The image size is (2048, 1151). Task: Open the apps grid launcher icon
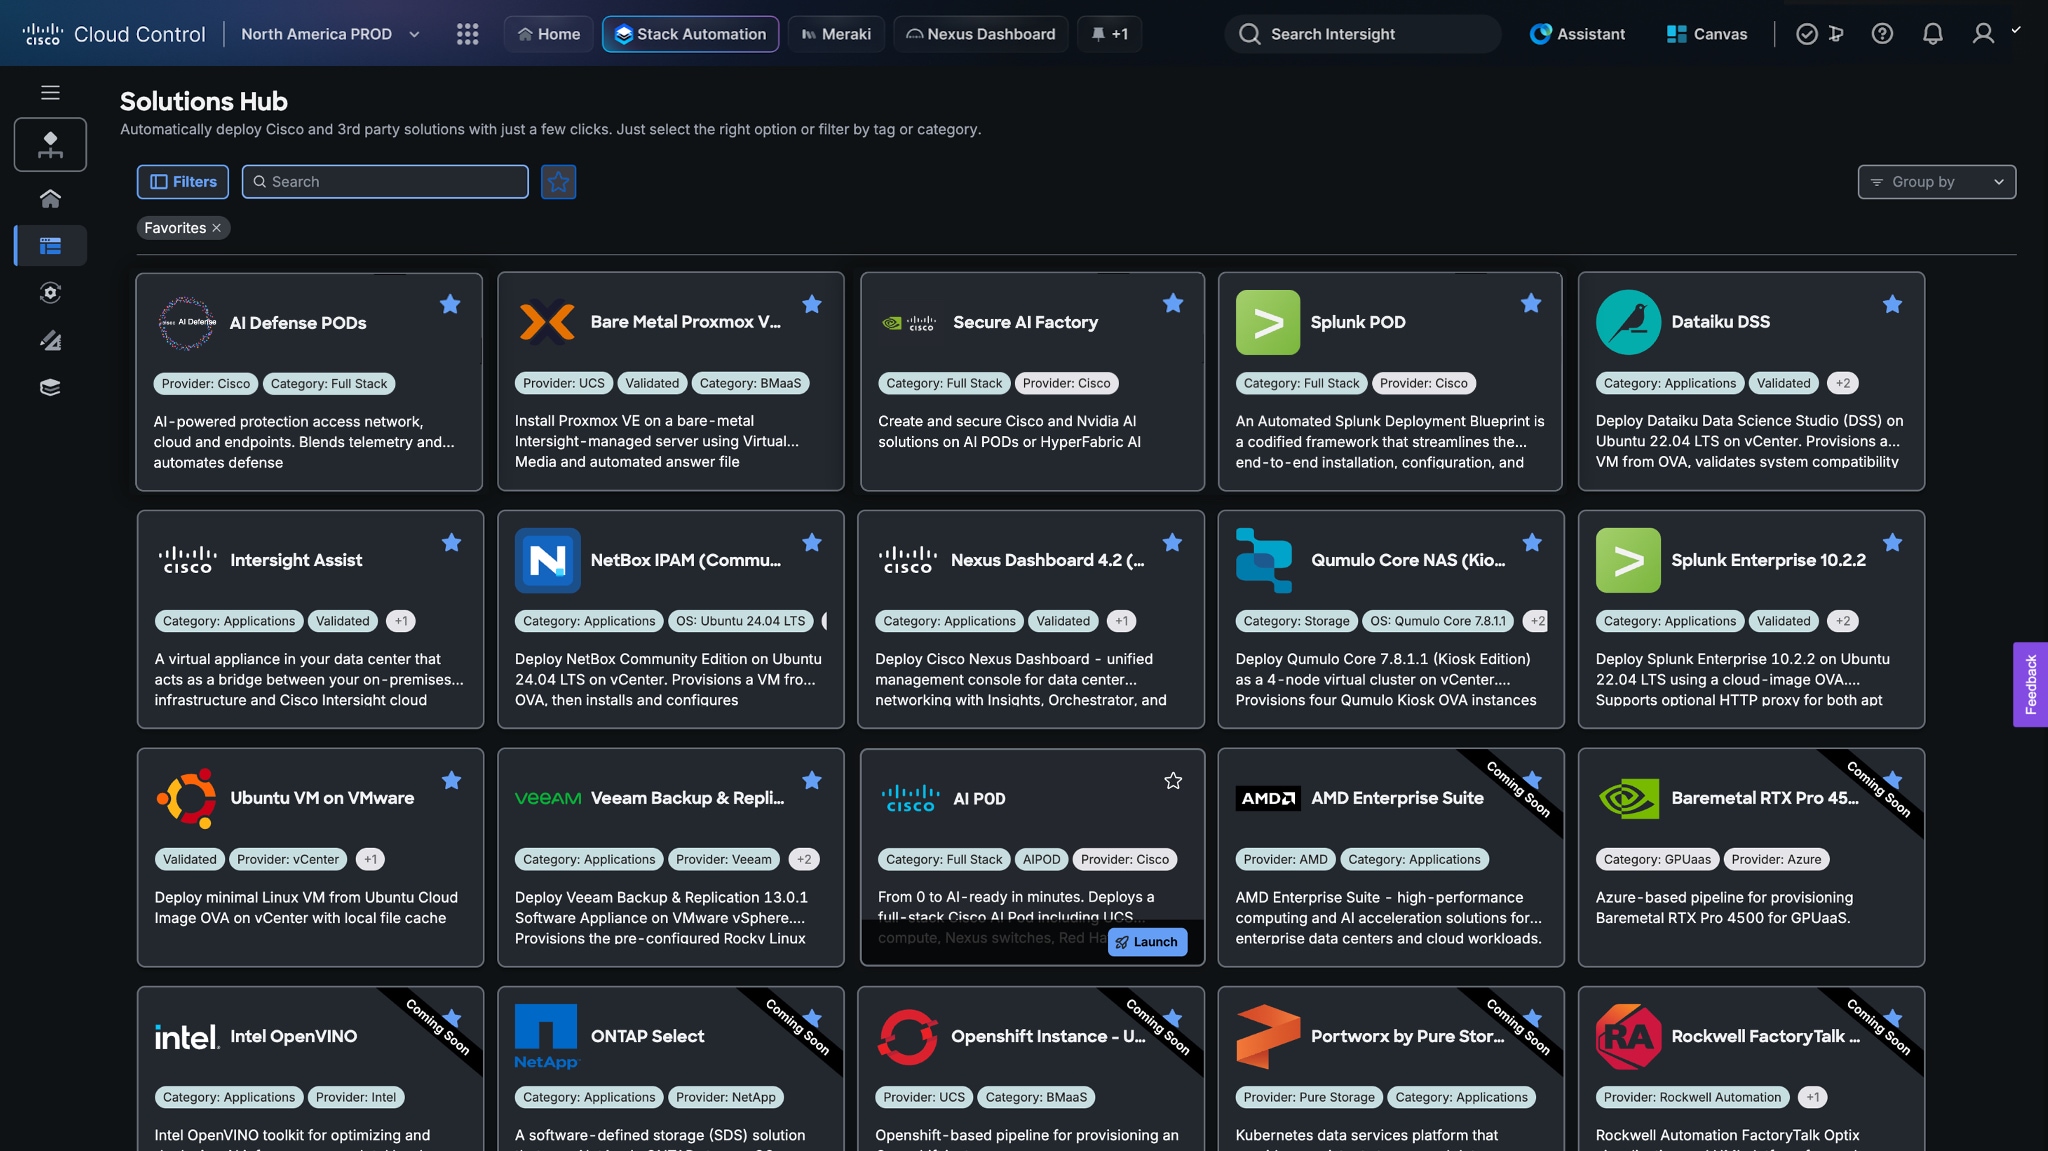pyautogui.click(x=467, y=34)
